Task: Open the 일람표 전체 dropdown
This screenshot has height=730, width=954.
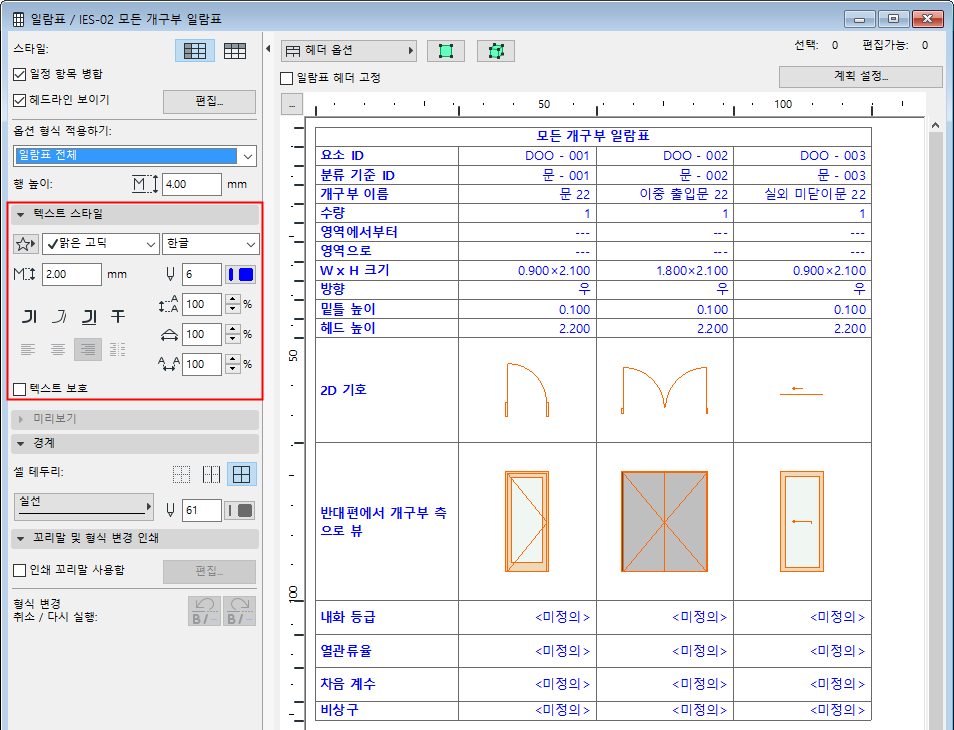Action: click(135, 155)
